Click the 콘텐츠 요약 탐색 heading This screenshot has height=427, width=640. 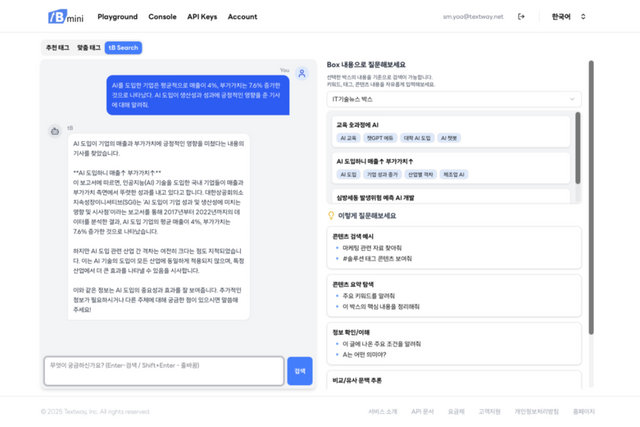pos(353,284)
